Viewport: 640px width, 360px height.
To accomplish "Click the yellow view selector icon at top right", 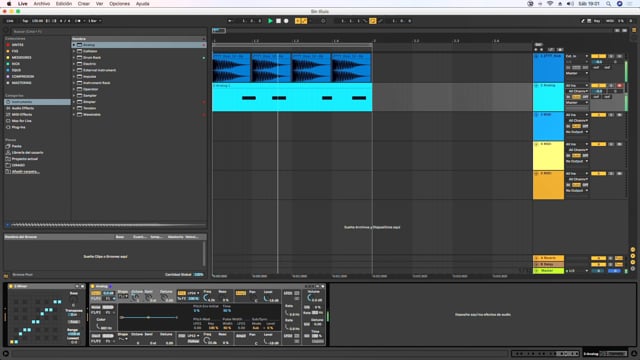I will (x=634, y=30).
